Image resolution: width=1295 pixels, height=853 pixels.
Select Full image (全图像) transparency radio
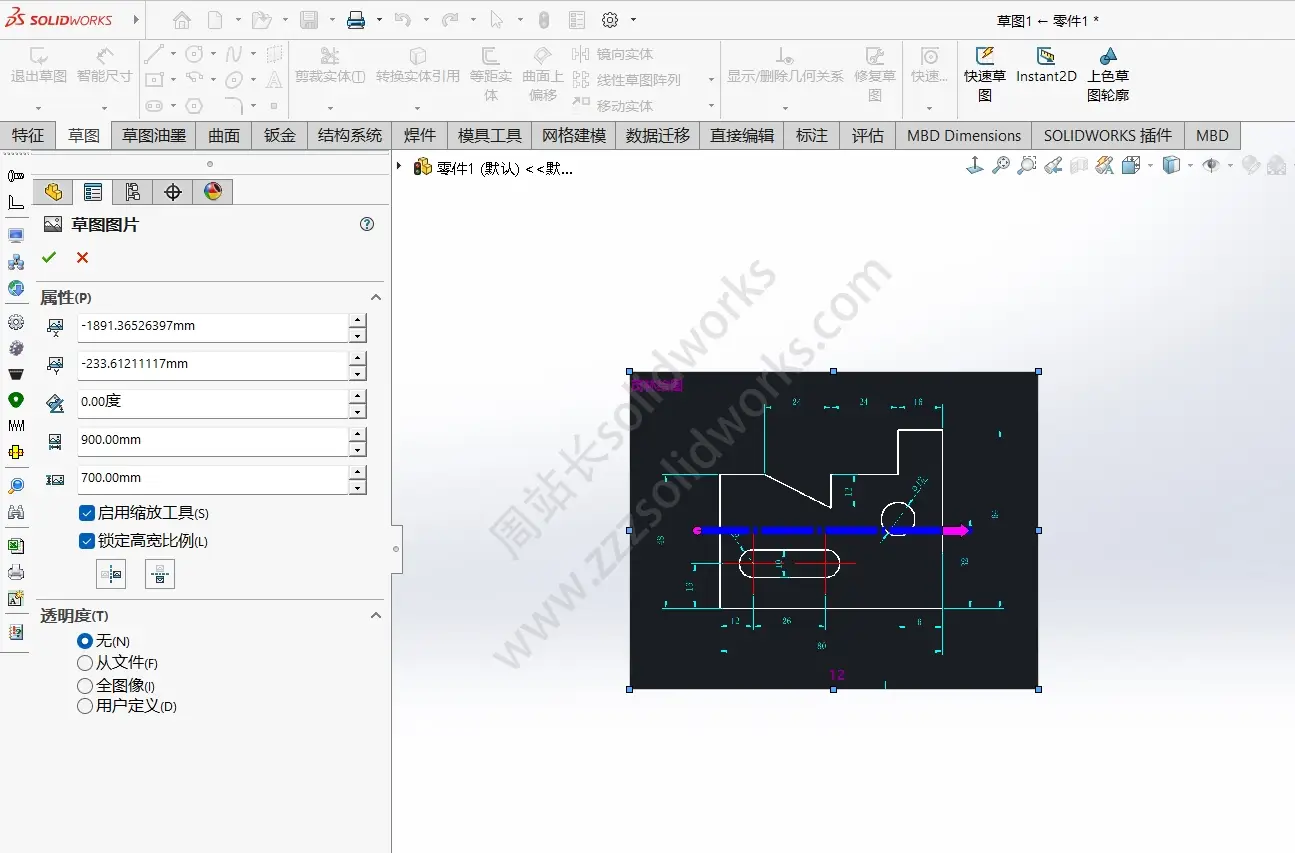[x=85, y=686]
